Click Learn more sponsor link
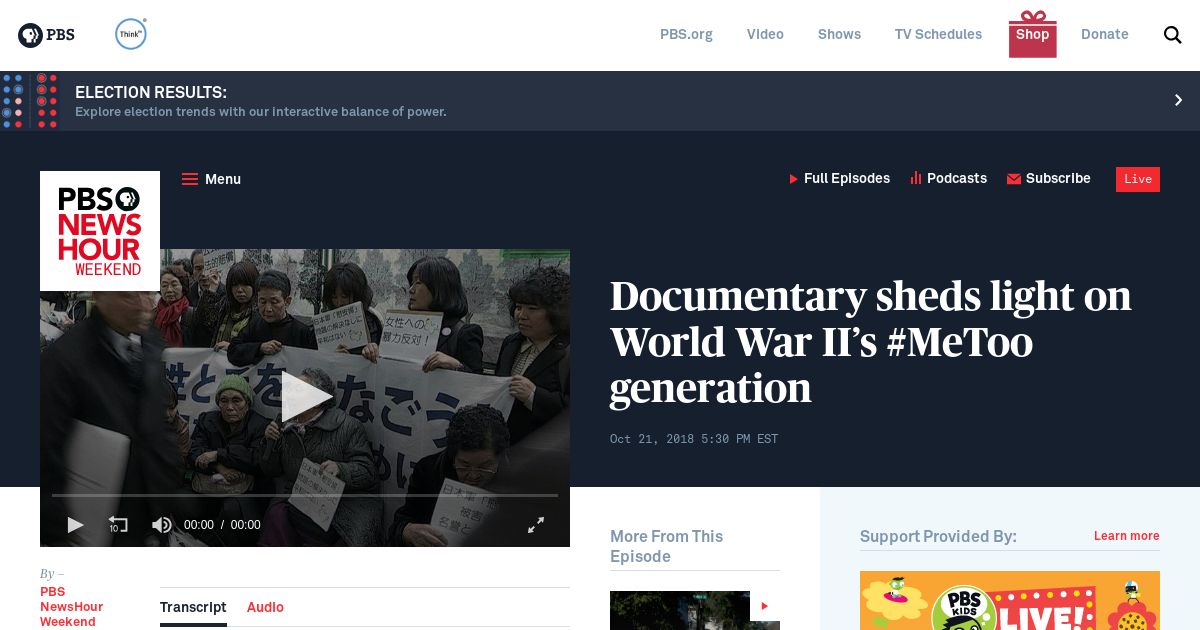The height and width of the screenshot is (630, 1200). click(x=1126, y=536)
